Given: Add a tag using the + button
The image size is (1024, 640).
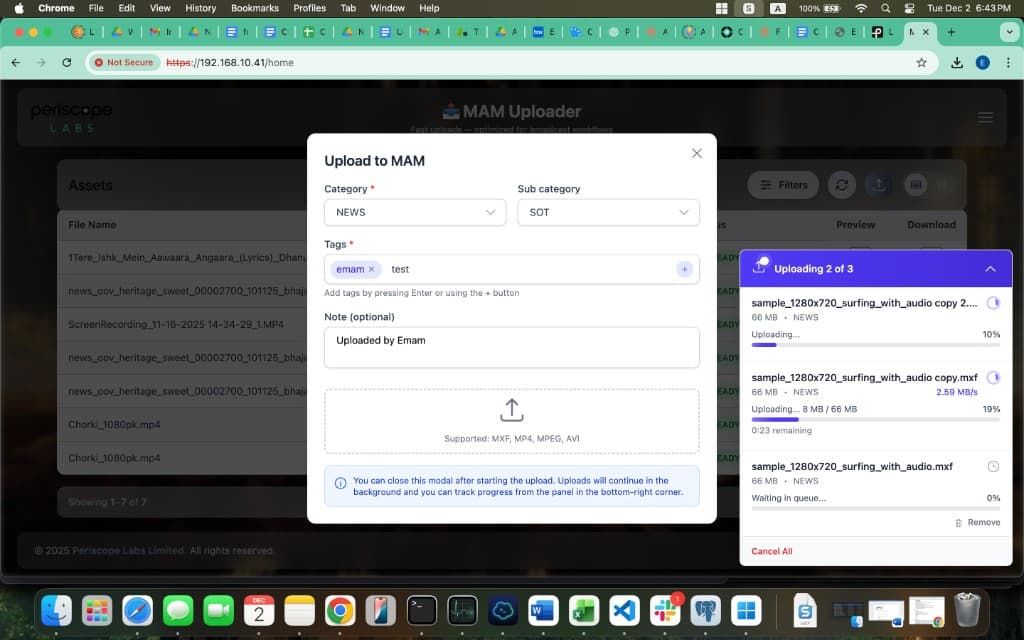Looking at the screenshot, I should (x=684, y=269).
